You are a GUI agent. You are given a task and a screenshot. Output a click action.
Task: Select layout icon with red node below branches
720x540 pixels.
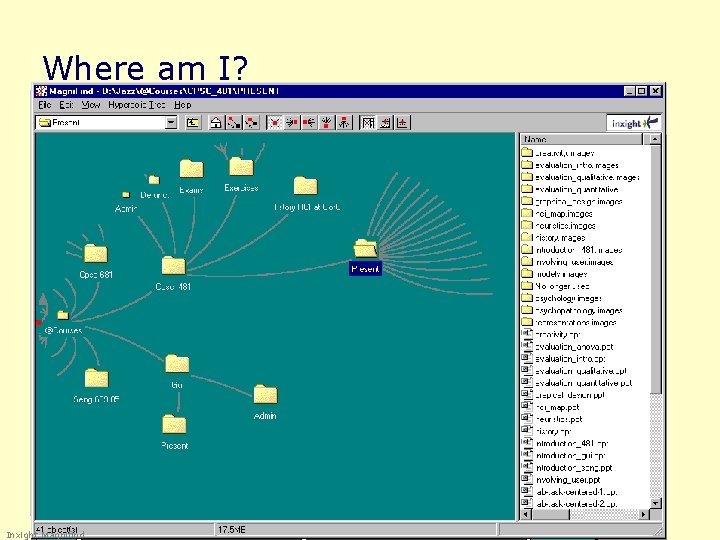[x=326, y=123]
